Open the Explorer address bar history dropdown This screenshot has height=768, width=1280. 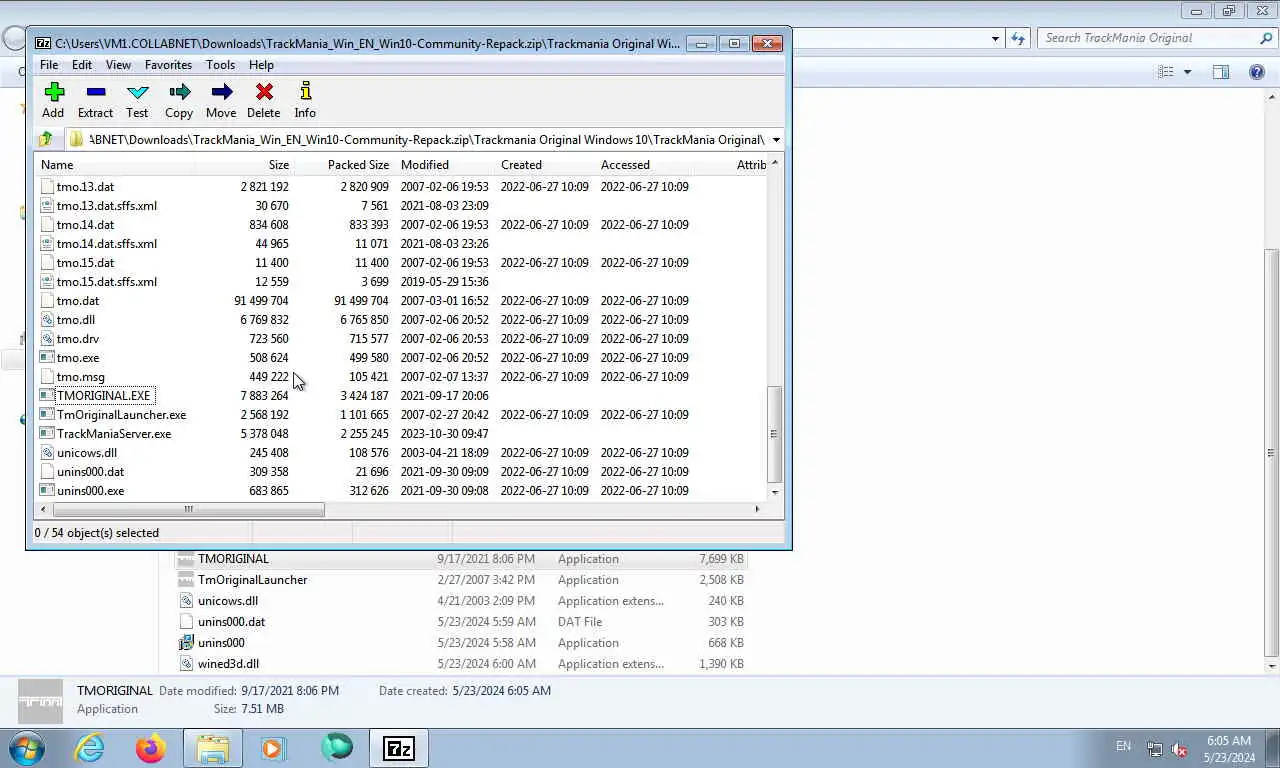click(x=995, y=38)
